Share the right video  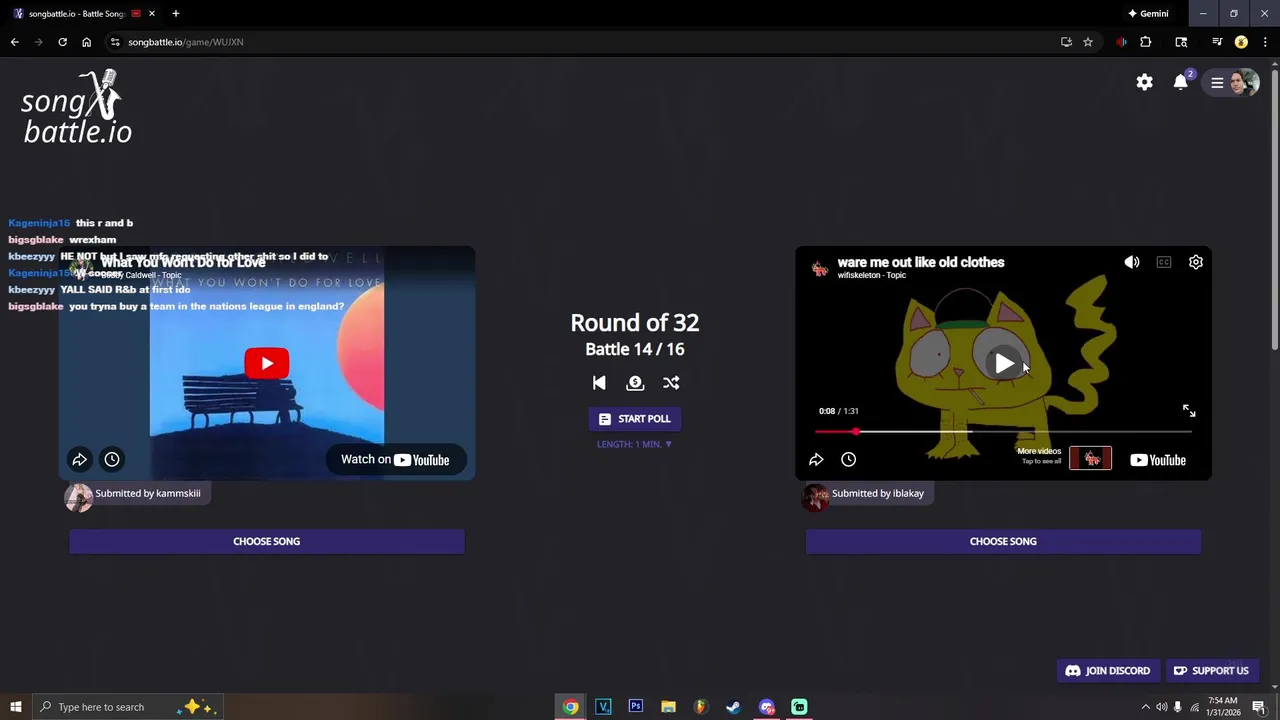click(816, 459)
